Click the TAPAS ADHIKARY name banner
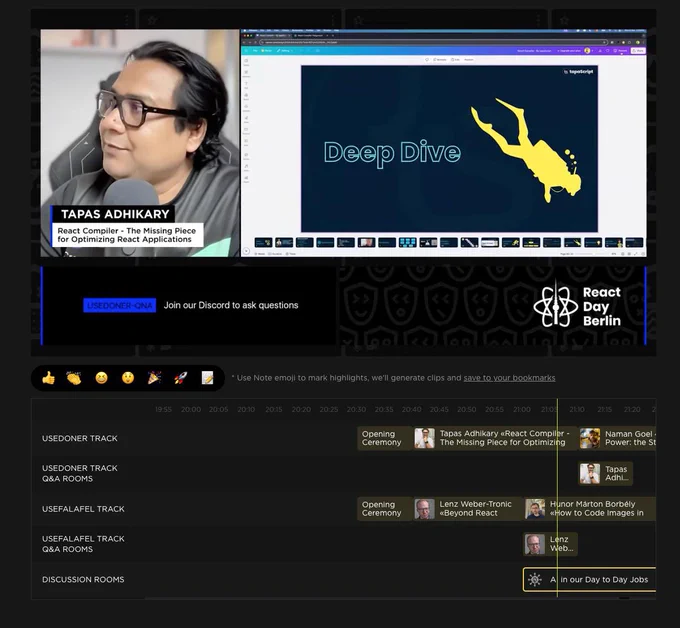The width and height of the screenshot is (680, 628). [114, 214]
